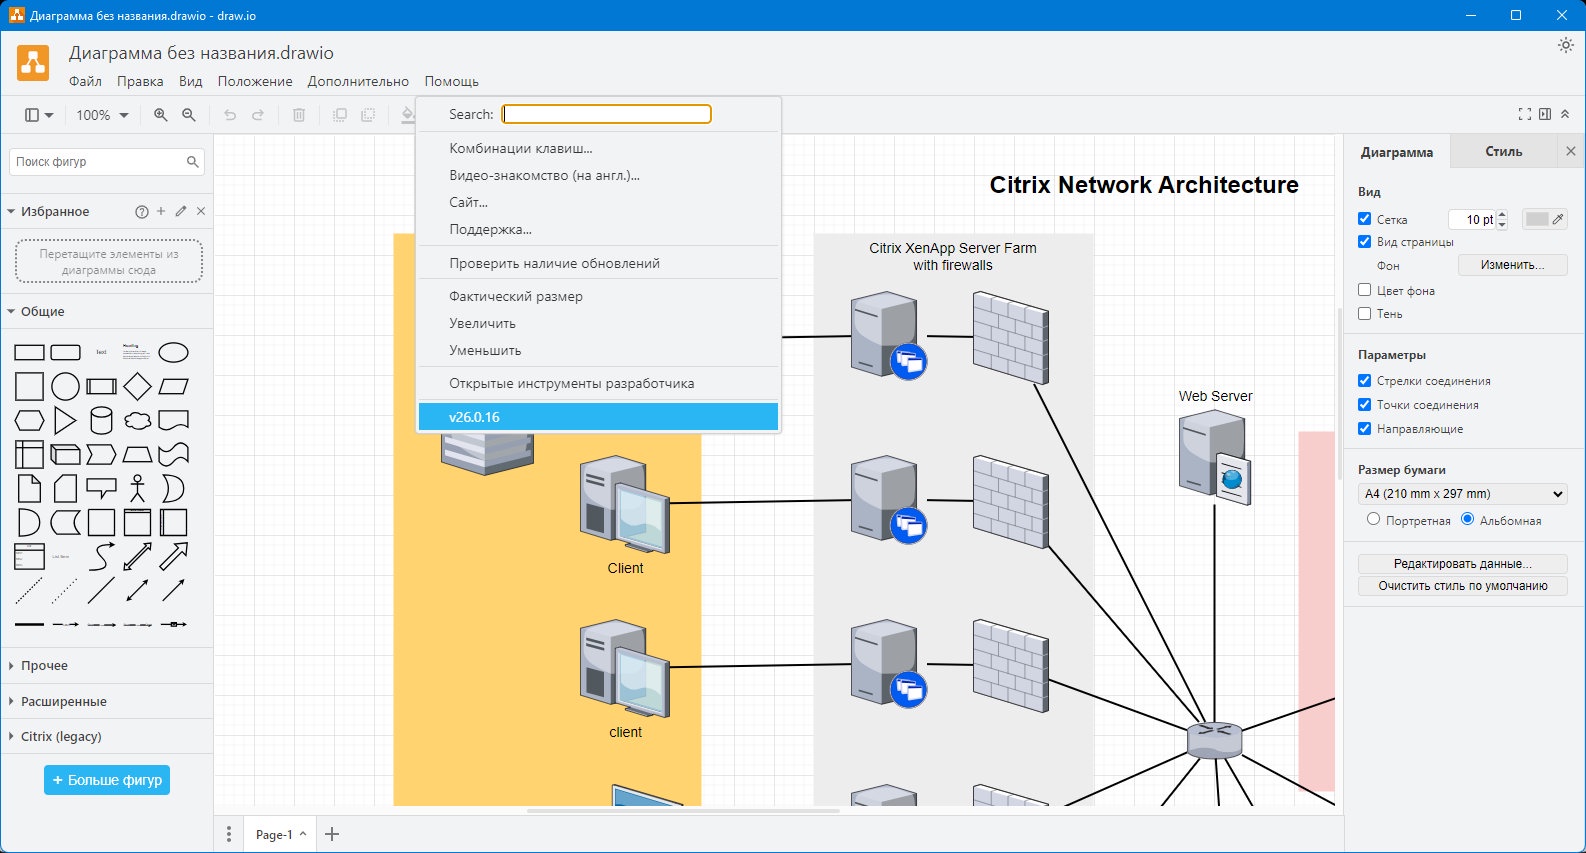1586x853 pixels.
Task: Open the paper size A4 dropdown
Action: coord(1462,494)
